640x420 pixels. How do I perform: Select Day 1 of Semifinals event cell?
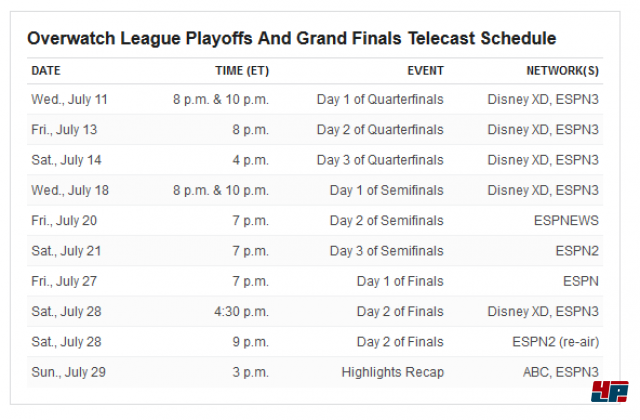pos(387,190)
